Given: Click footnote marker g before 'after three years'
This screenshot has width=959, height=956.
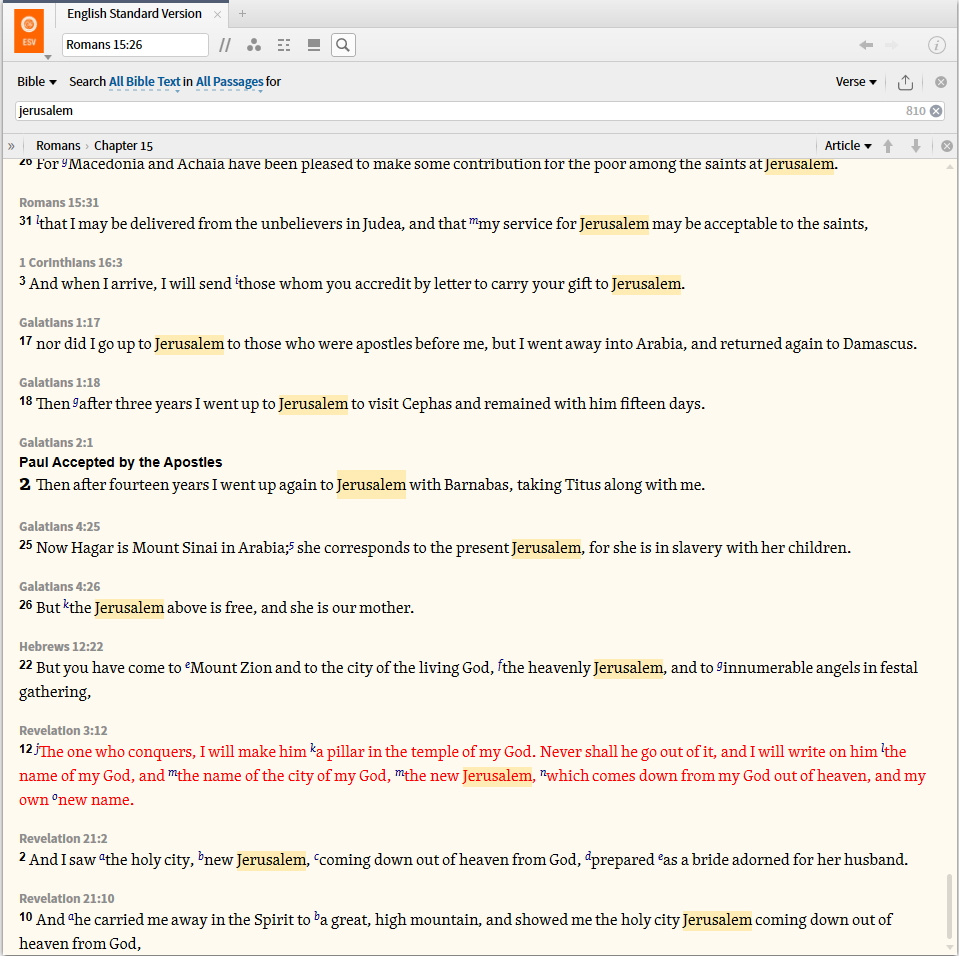Looking at the screenshot, I should pos(76,401).
